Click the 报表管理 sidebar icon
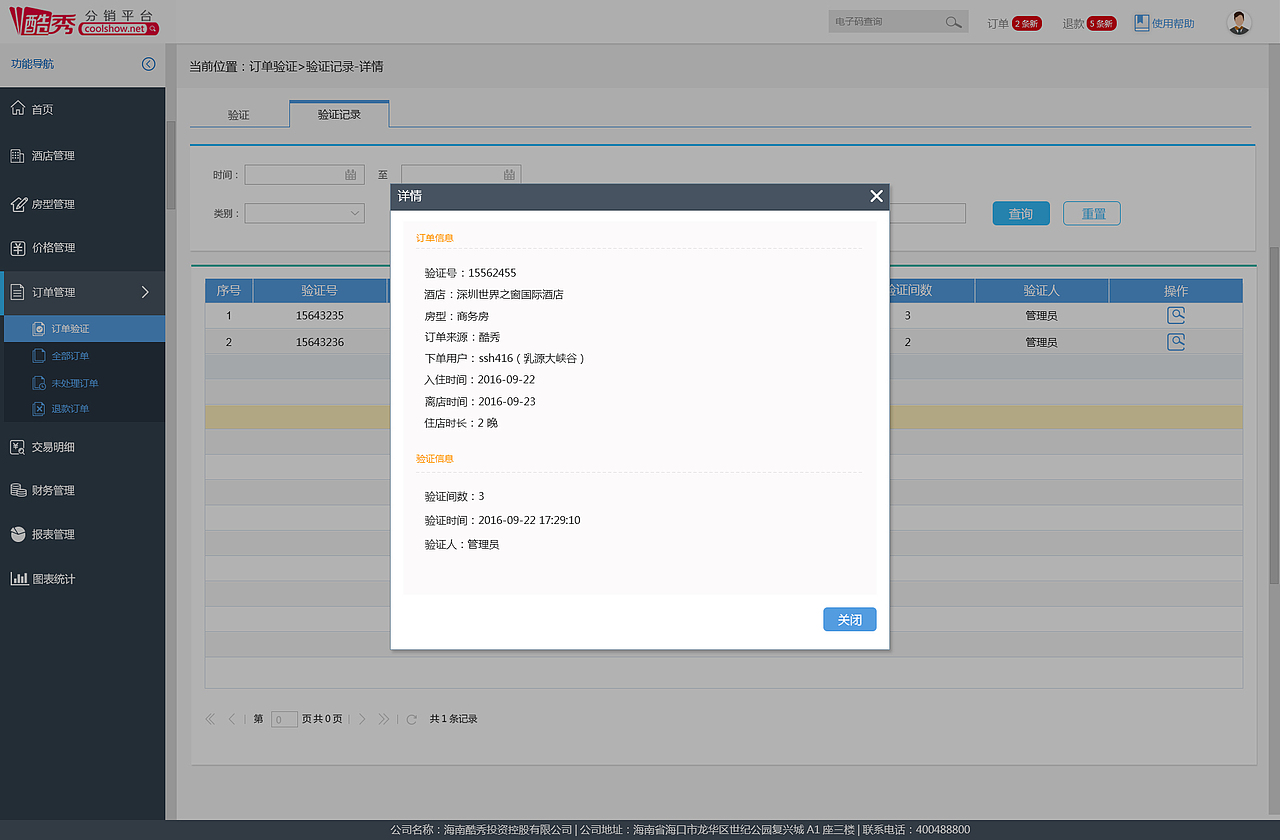1280x840 pixels. (17, 534)
